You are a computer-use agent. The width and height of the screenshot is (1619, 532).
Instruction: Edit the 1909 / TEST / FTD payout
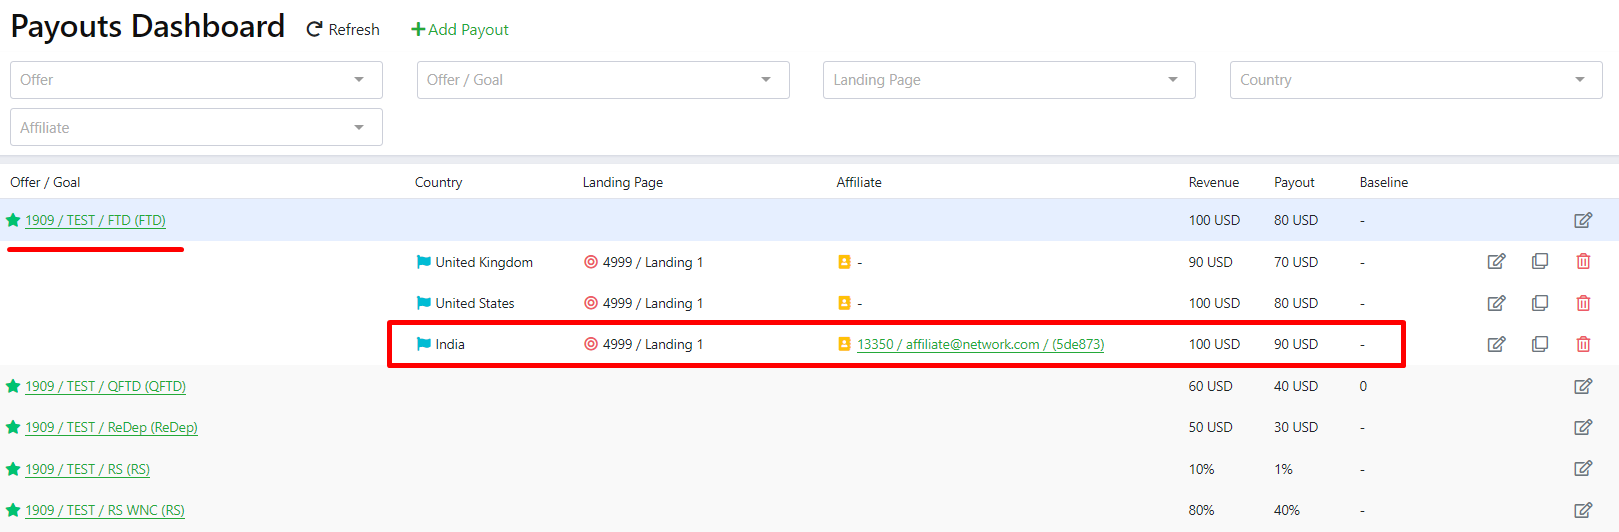(x=1582, y=220)
